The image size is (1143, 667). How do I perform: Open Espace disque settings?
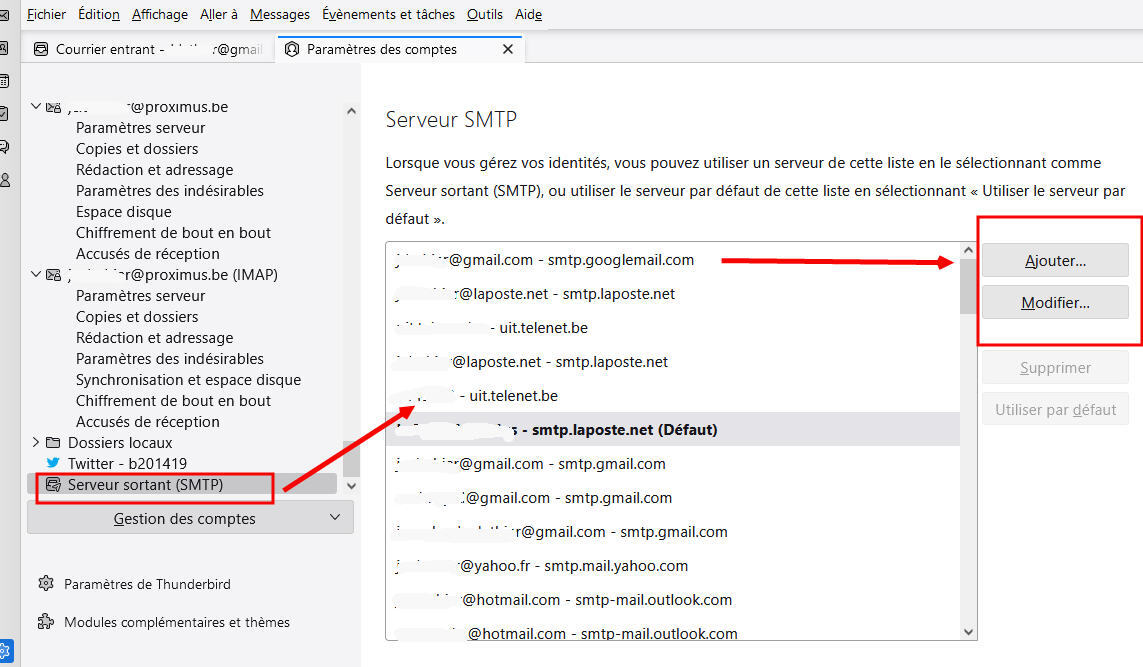point(124,211)
